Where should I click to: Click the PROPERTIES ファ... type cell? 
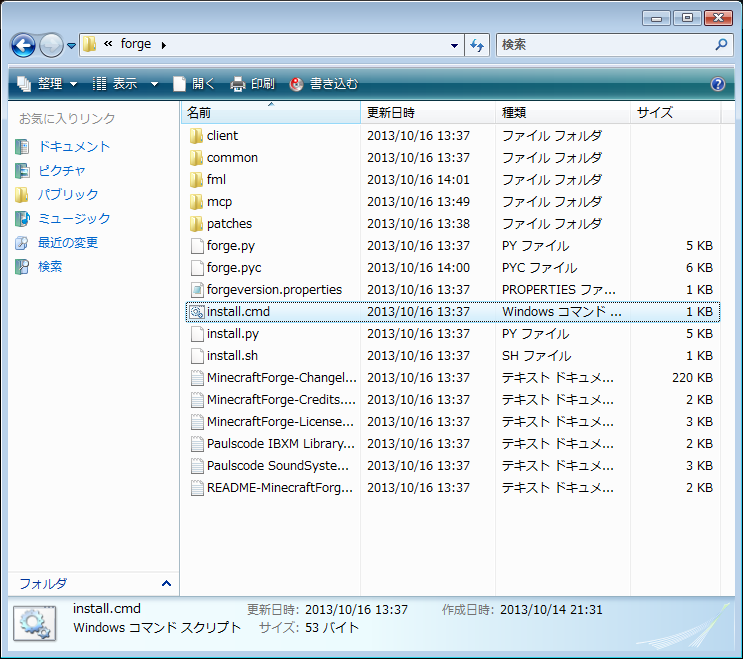pos(559,290)
